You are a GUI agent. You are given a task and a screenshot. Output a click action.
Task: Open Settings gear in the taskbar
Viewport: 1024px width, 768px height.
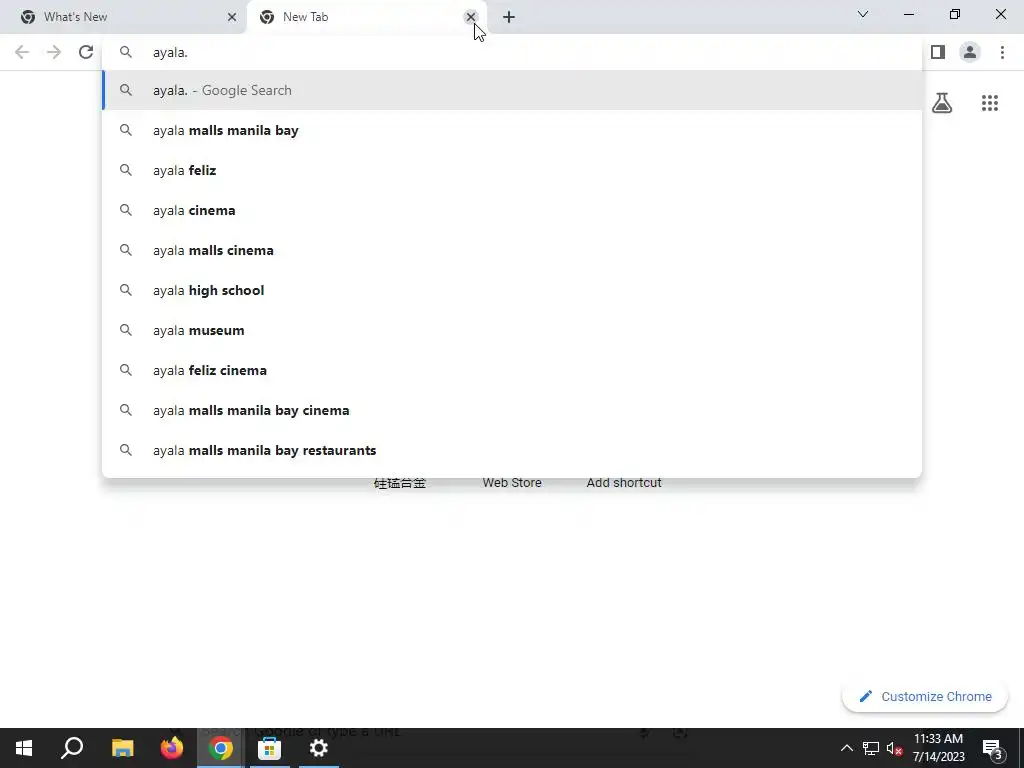pyautogui.click(x=319, y=748)
